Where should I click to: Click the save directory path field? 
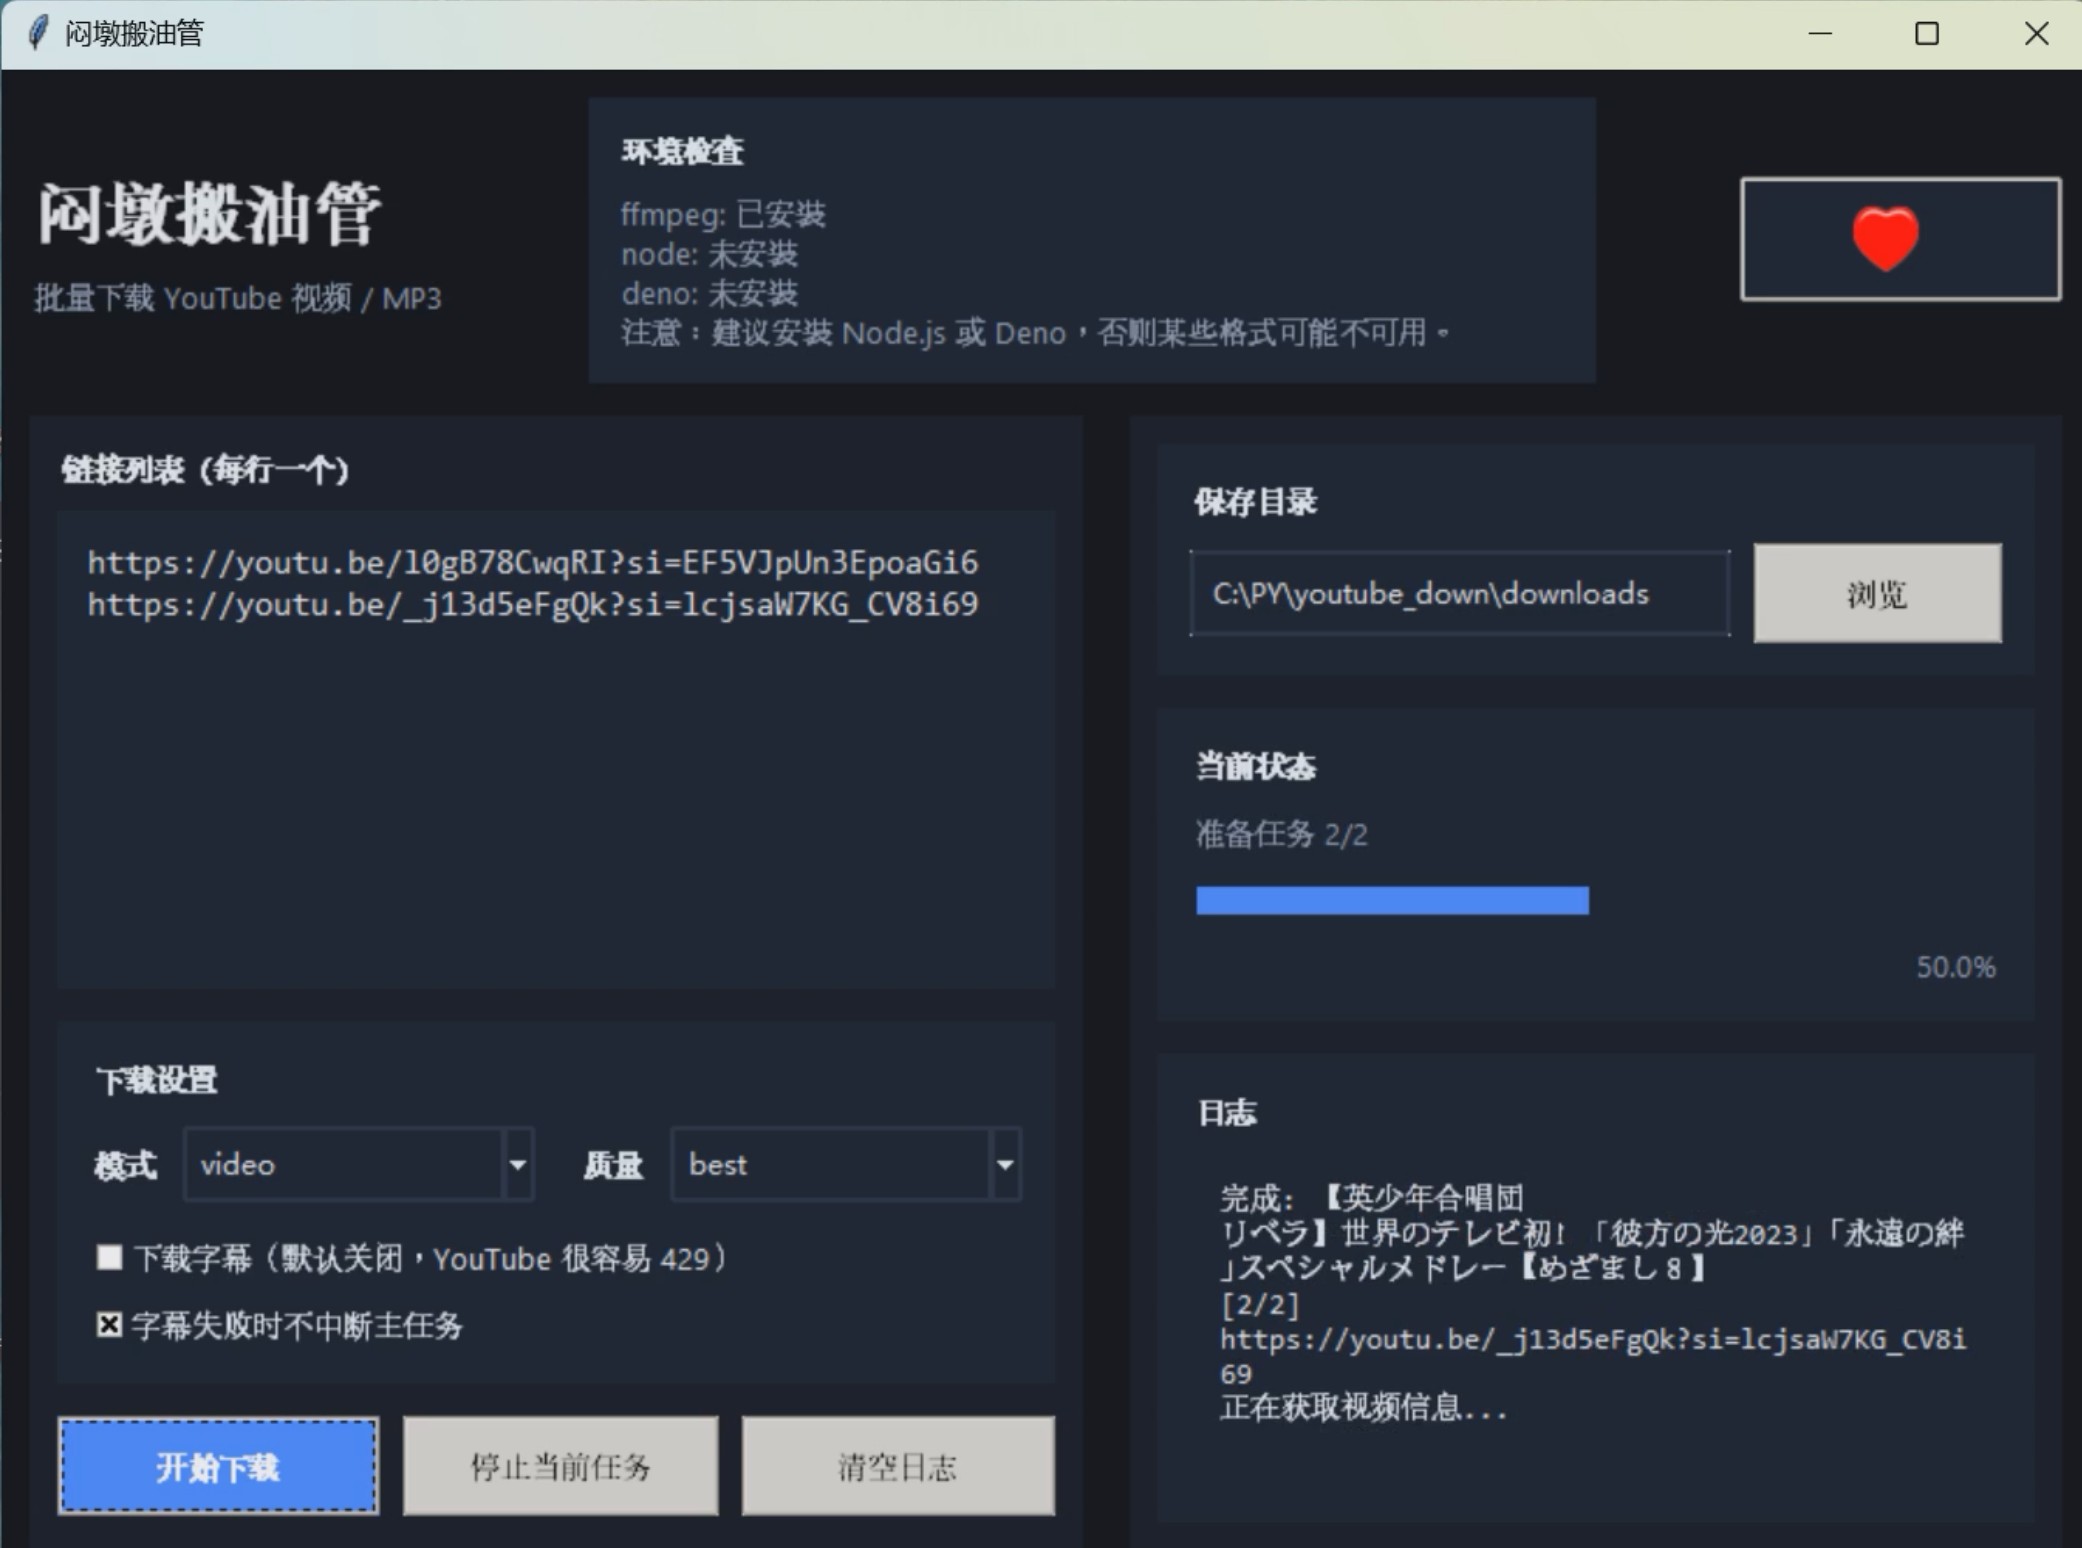point(1460,593)
